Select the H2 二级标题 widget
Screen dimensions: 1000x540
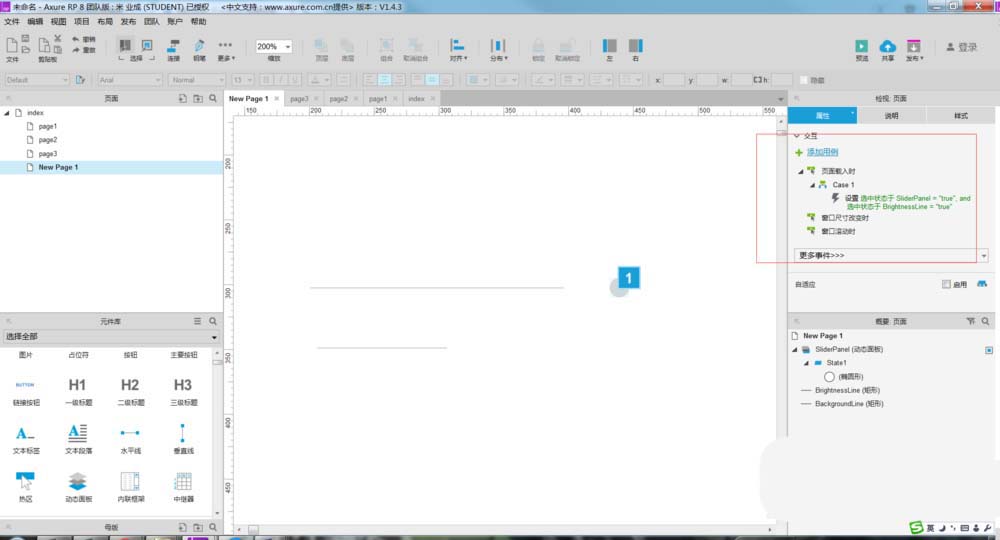click(130, 391)
